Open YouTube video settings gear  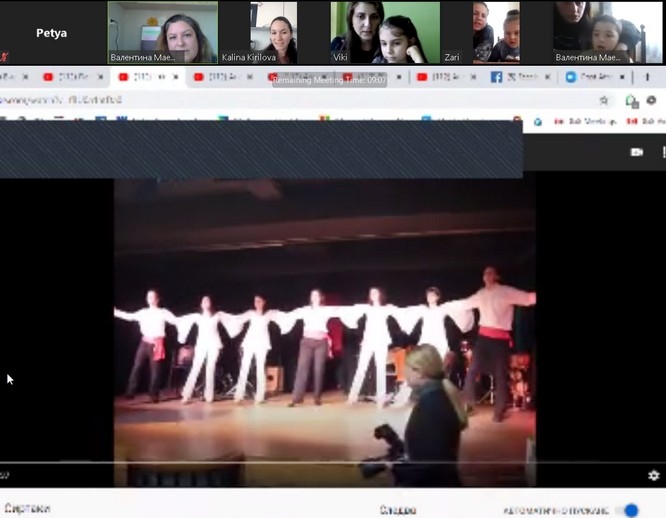coord(653,475)
